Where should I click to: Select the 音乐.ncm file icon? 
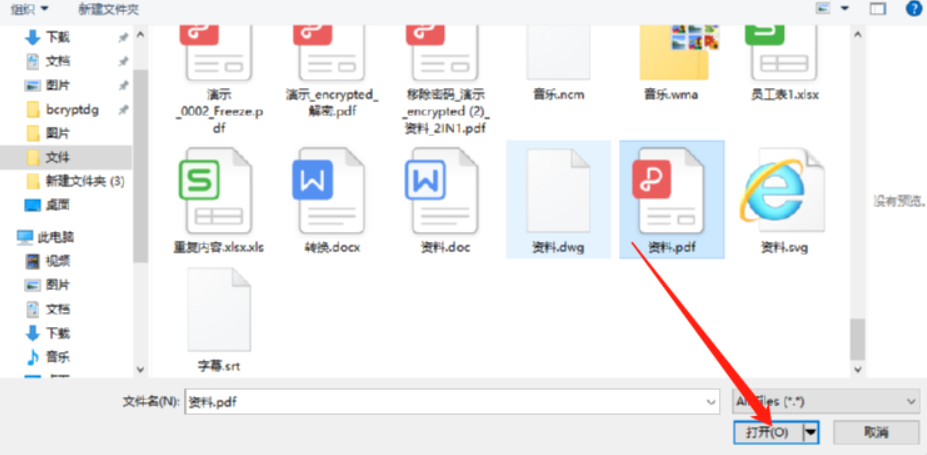[x=558, y=53]
